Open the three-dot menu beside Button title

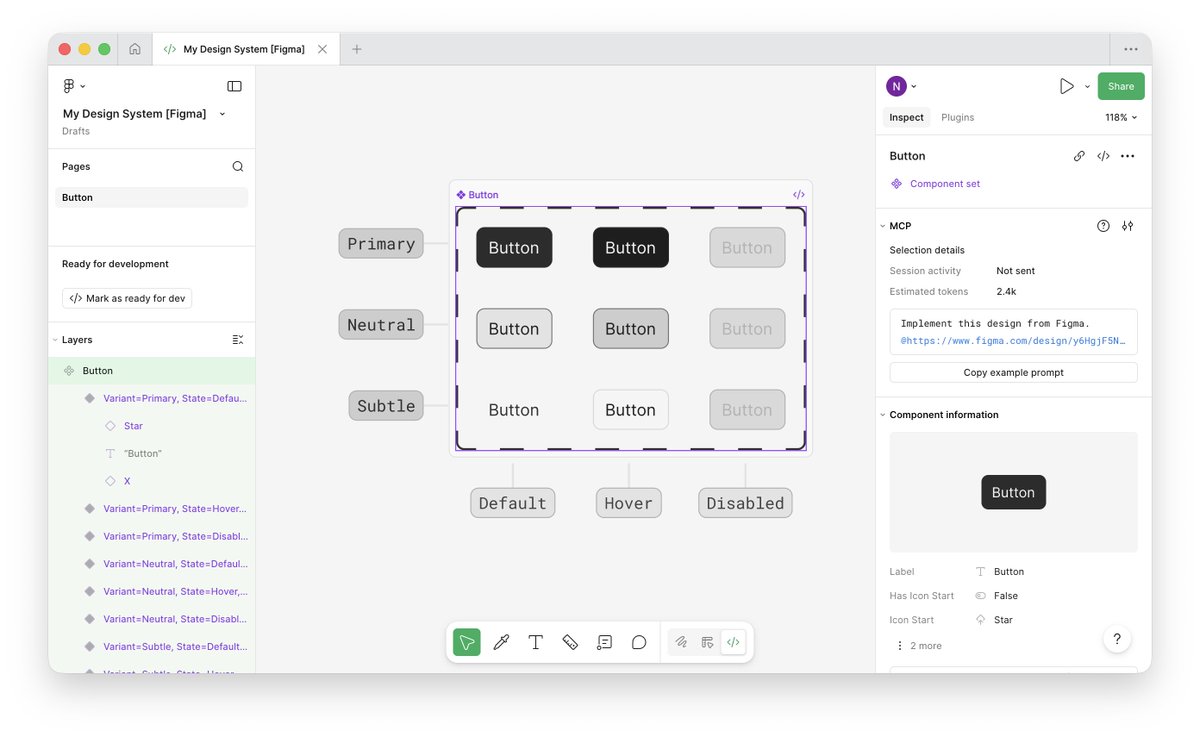pos(1128,156)
